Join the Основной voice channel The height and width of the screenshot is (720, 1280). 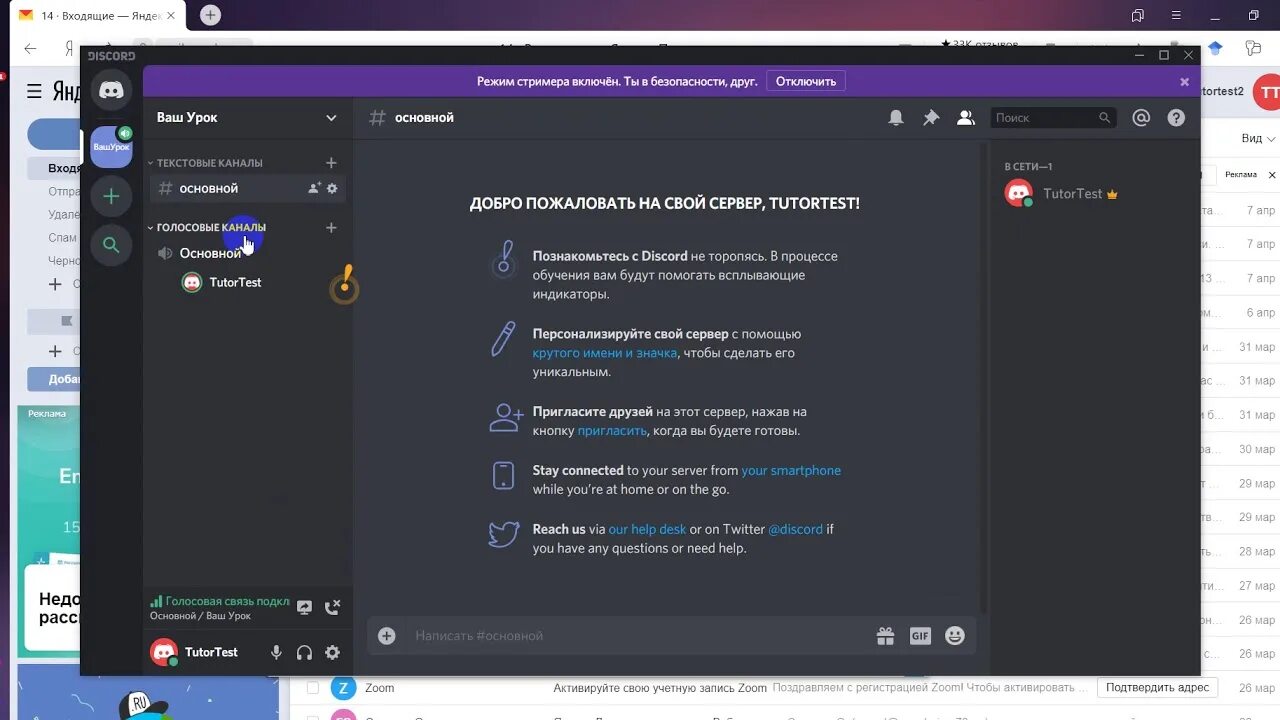tap(247, 253)
